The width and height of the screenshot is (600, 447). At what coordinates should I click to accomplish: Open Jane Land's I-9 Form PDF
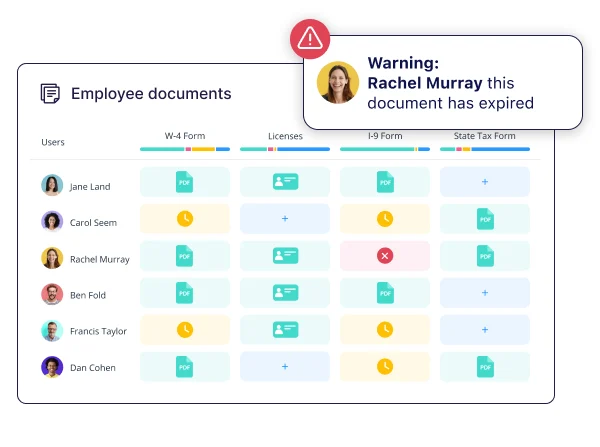[385, 182]
